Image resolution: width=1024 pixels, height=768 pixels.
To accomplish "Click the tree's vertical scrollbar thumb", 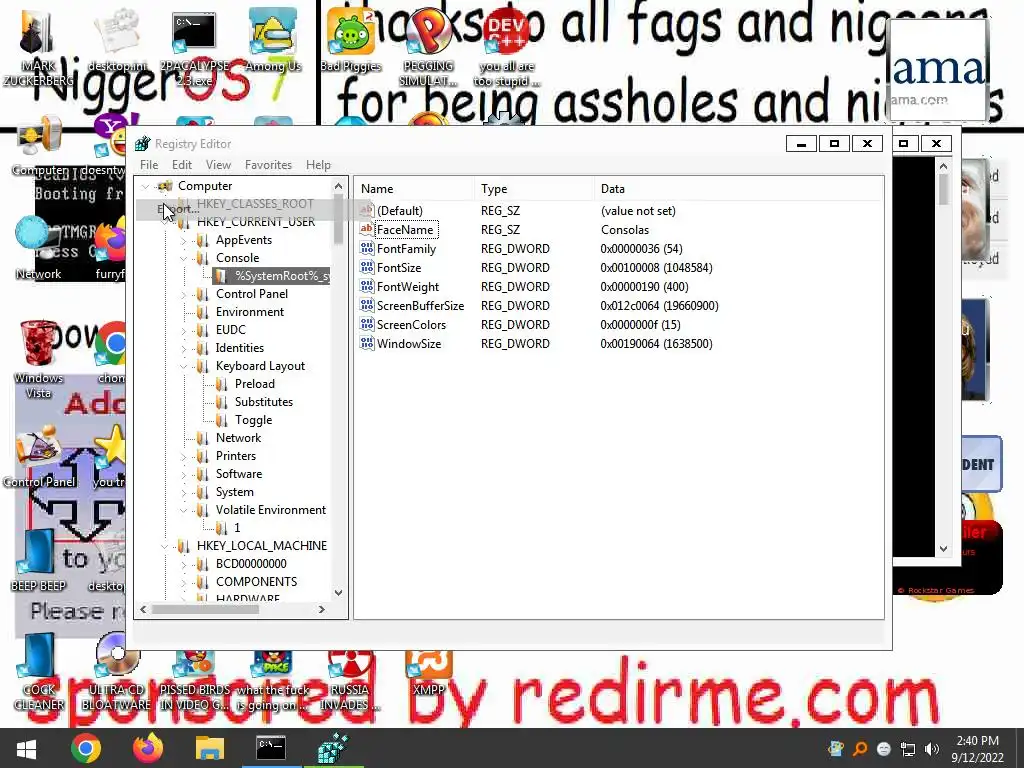I will point(338,219).
